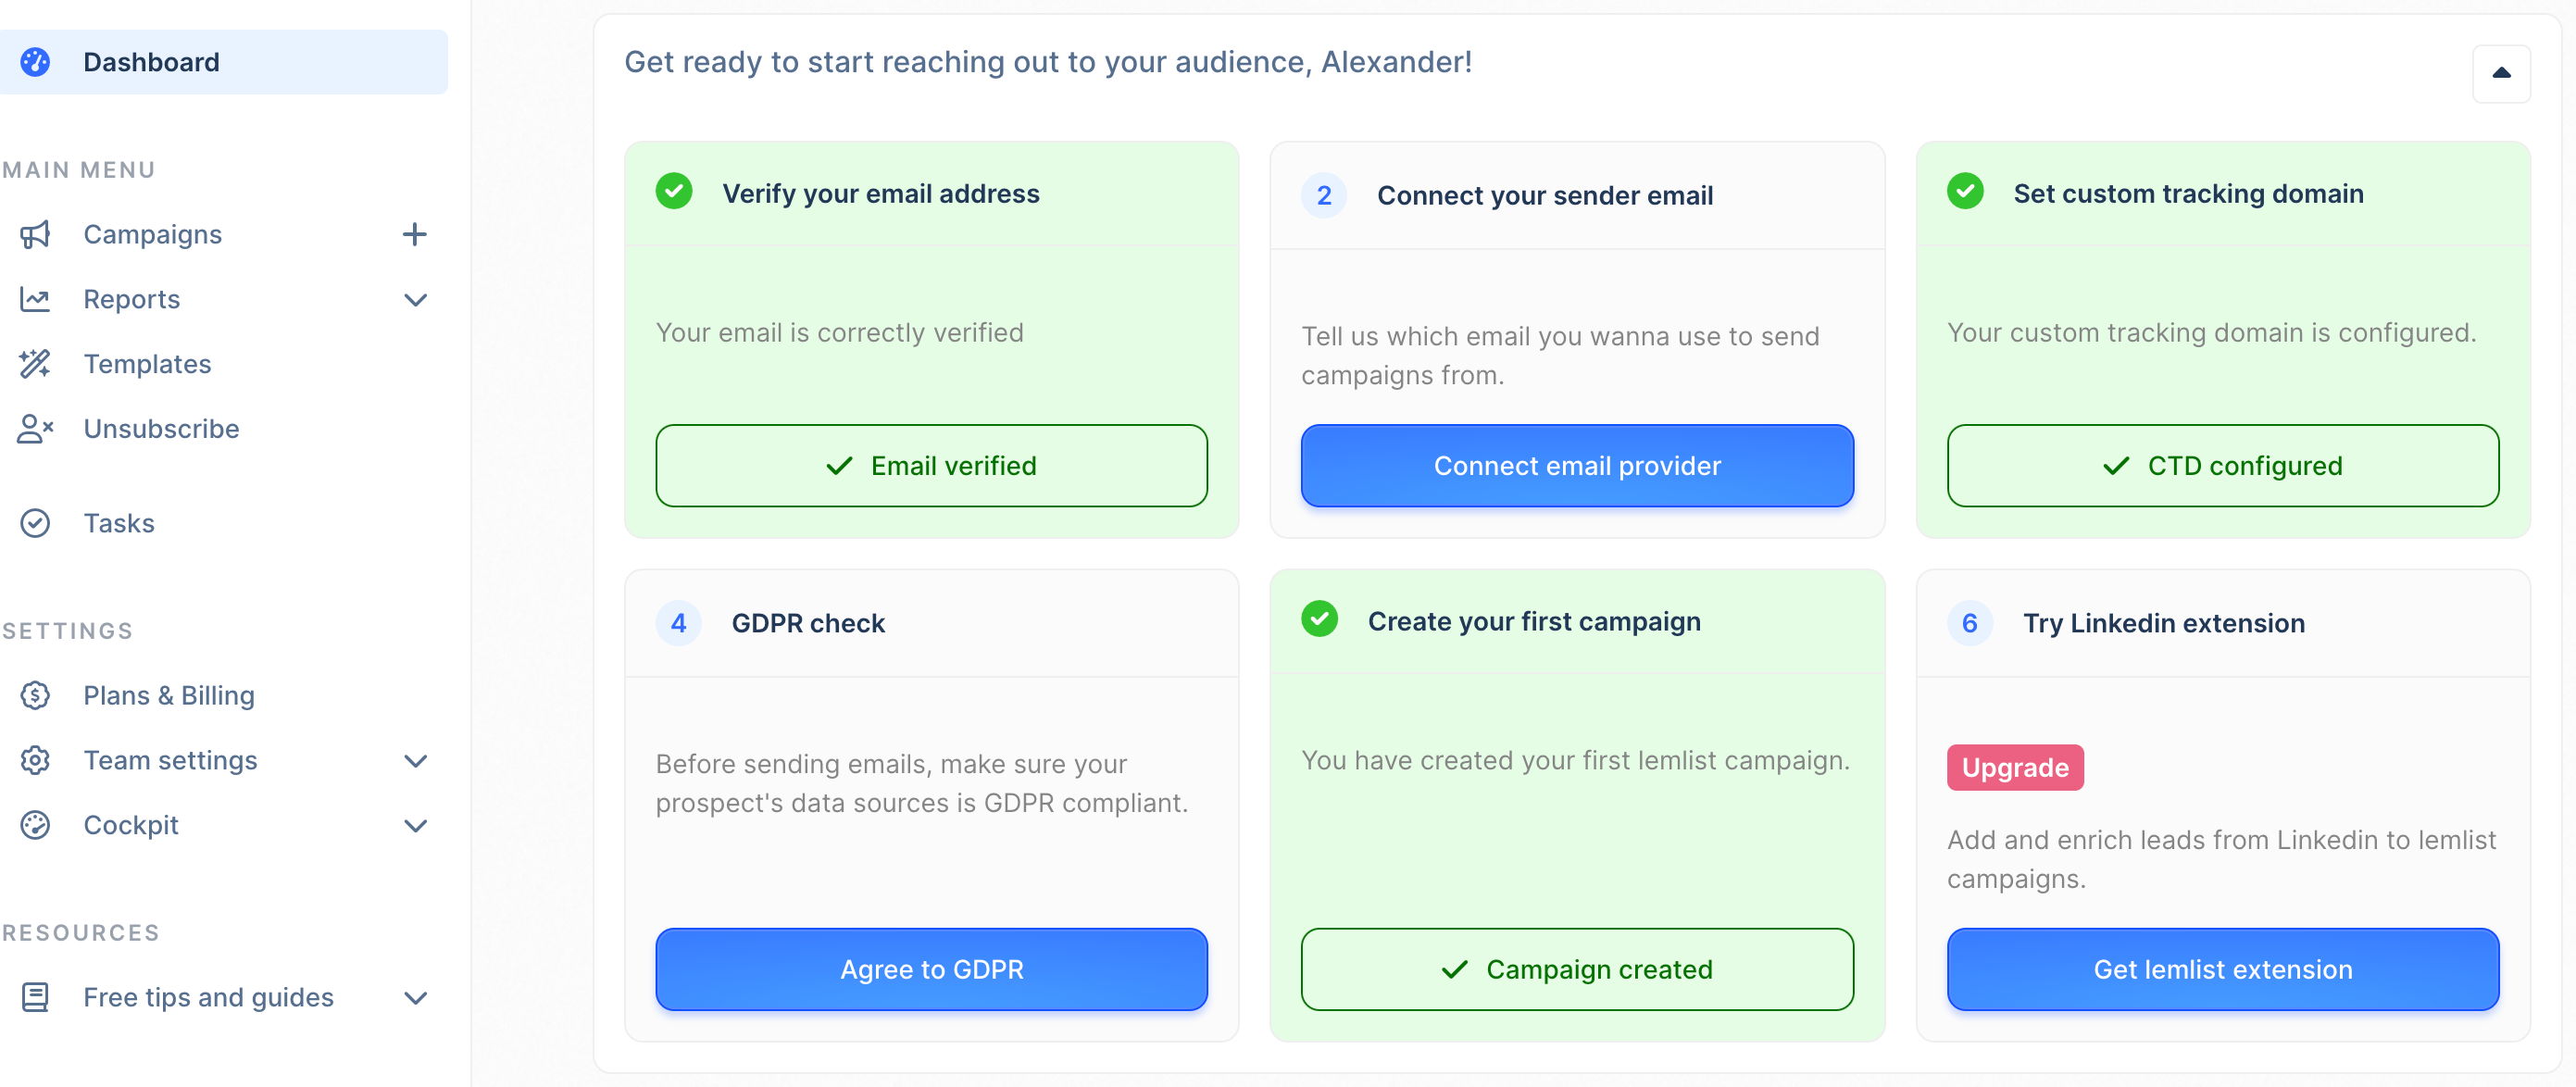Expand Free tips and guides chevron
This screenshot has height=1087, width=2576.
click(415, 998)
